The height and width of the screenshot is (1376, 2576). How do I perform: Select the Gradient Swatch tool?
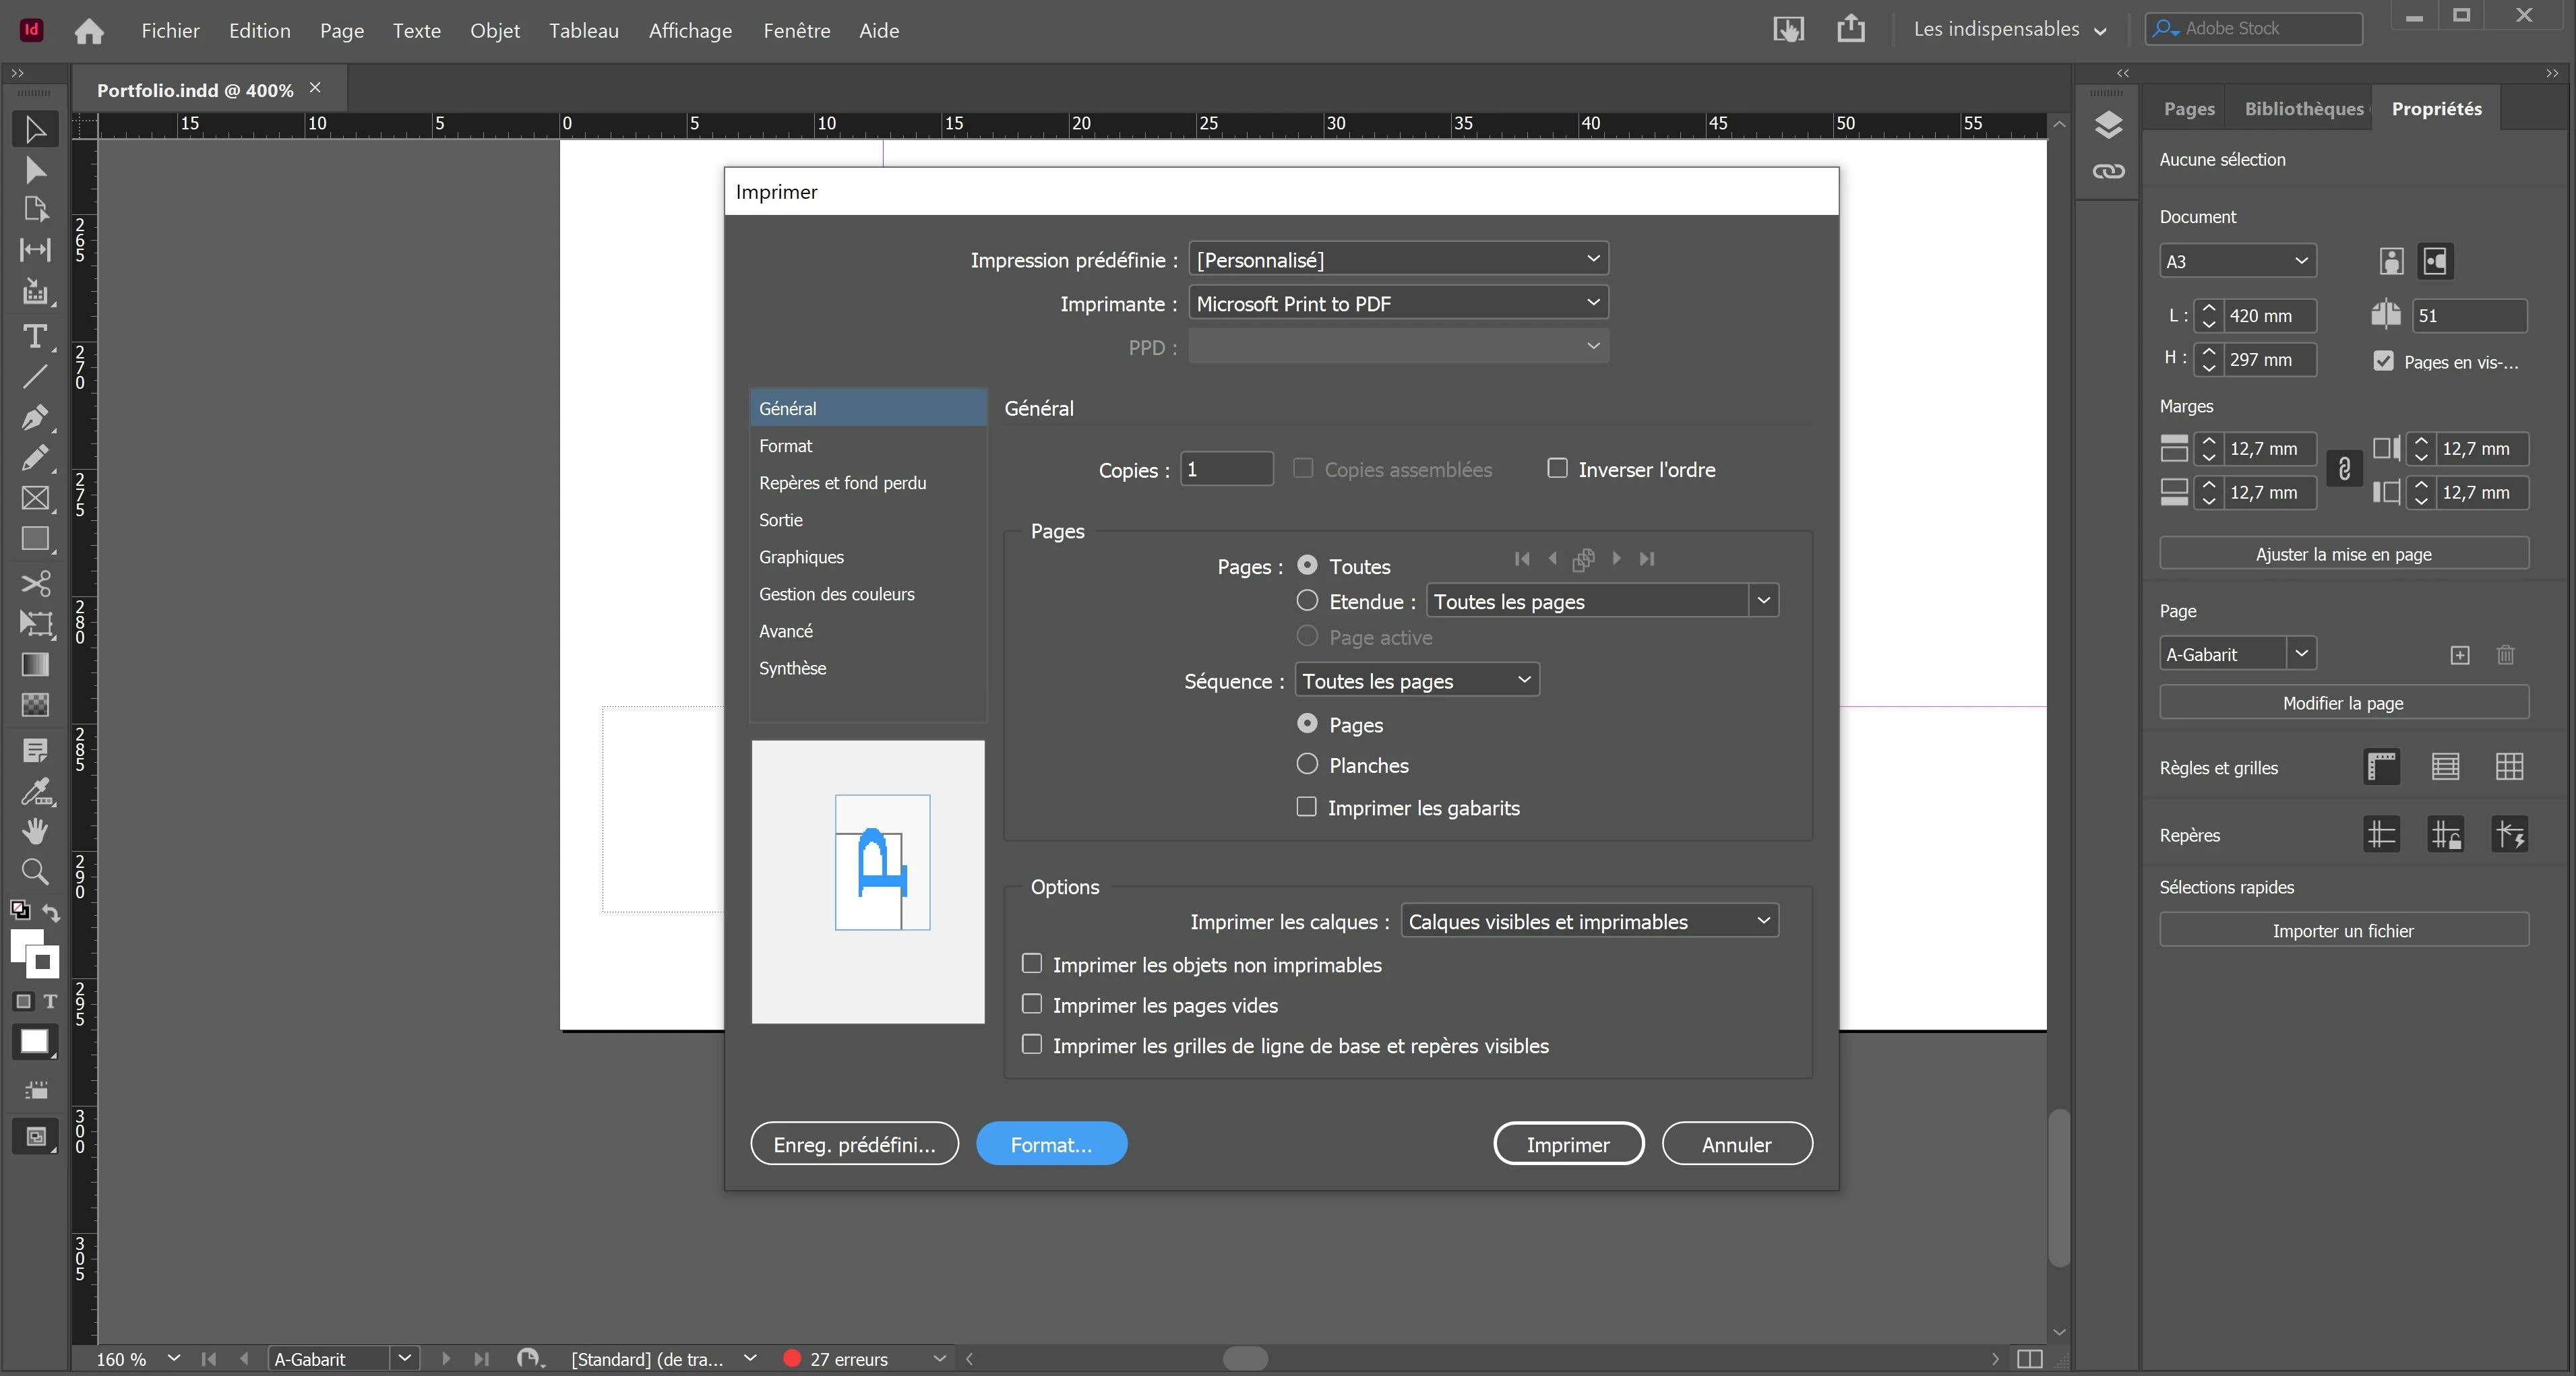pos(35,665)
